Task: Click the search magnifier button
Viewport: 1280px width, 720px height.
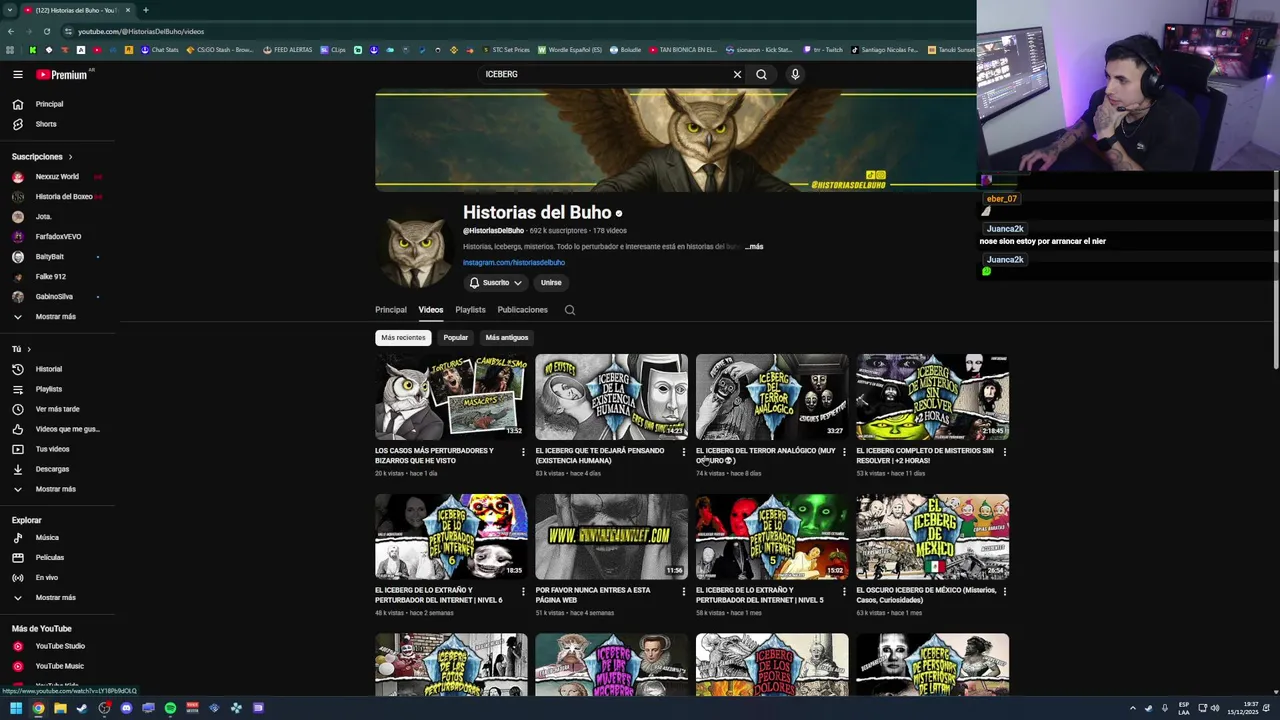Action: (761, 74)
